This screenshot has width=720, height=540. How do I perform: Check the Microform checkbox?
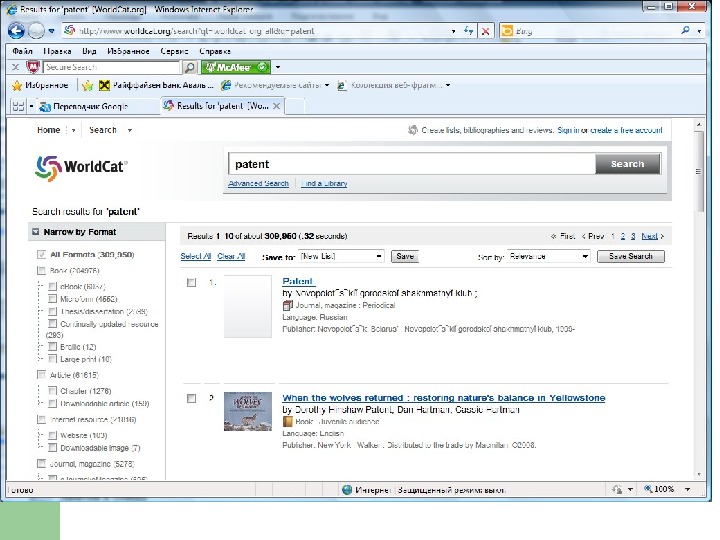(52, 299)
